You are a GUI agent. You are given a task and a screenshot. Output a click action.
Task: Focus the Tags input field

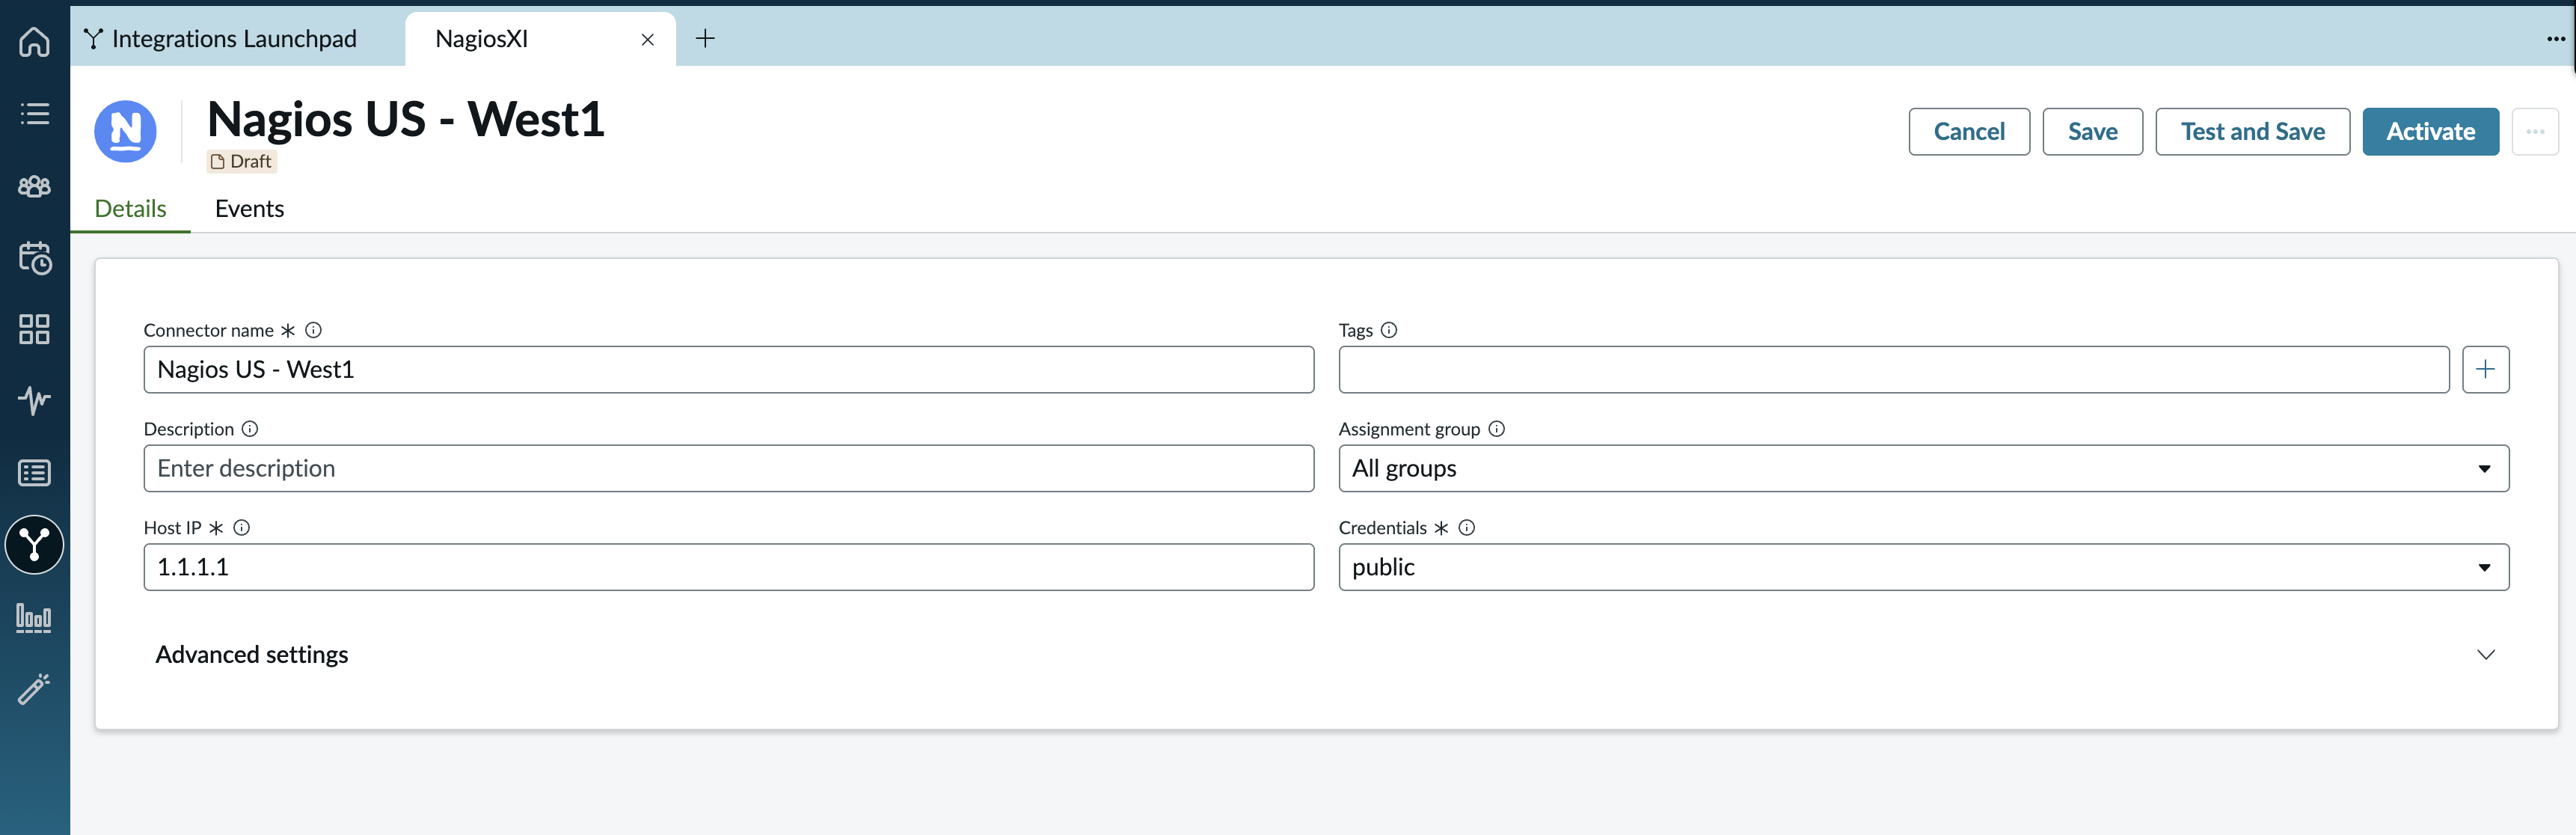tap(1893, 370)
